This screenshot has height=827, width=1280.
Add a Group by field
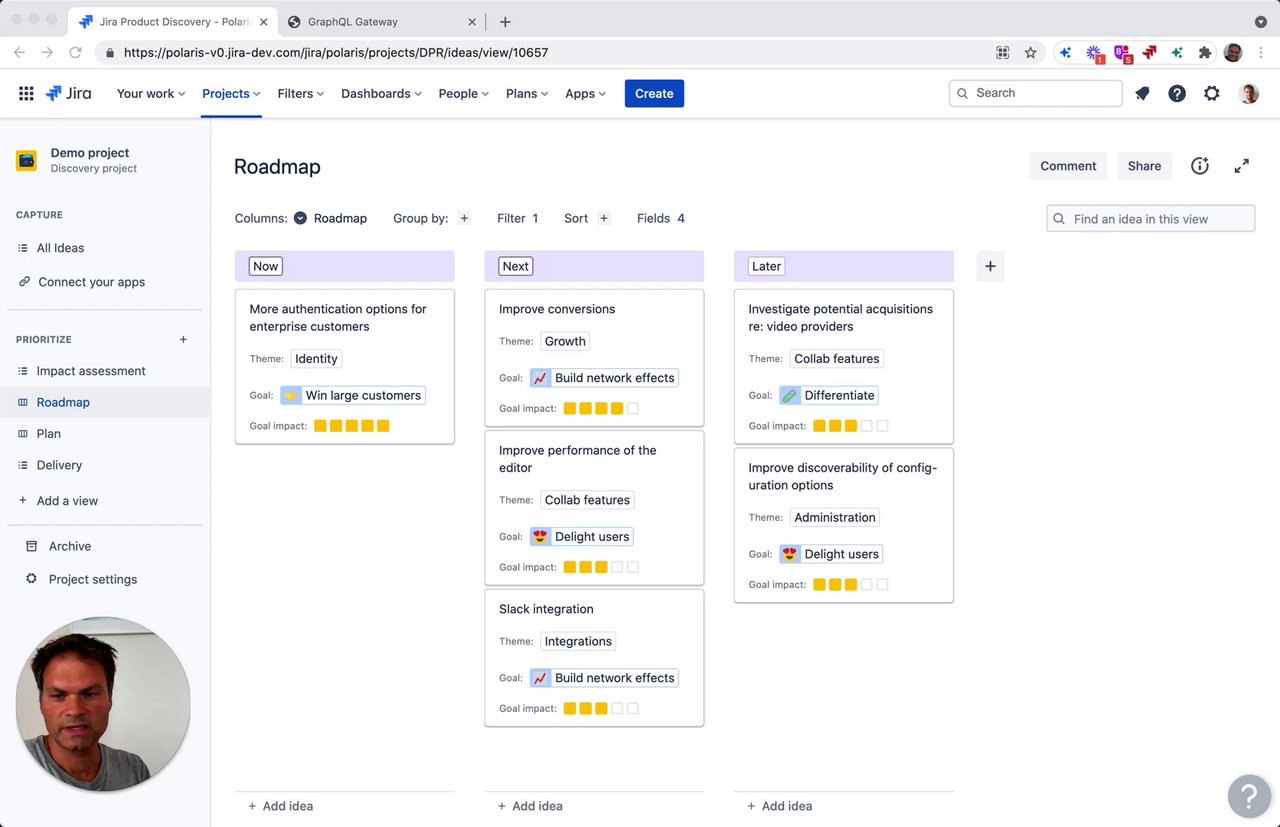[x=464, y=218]
